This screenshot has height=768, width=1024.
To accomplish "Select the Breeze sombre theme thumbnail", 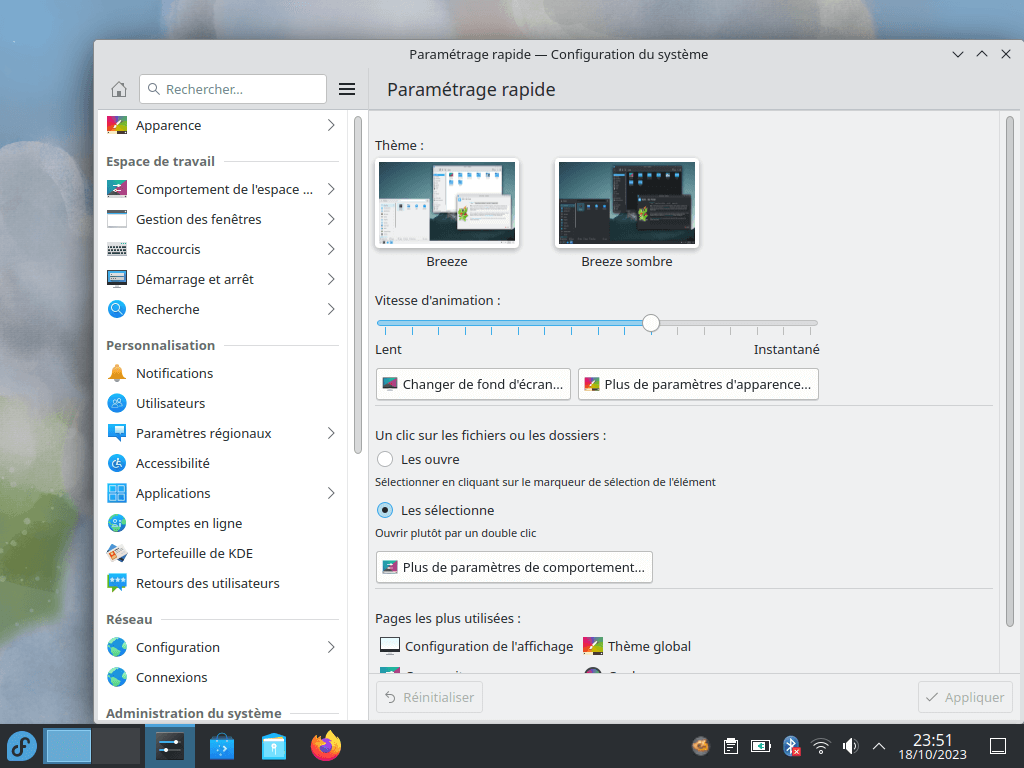I will point(627,203).
